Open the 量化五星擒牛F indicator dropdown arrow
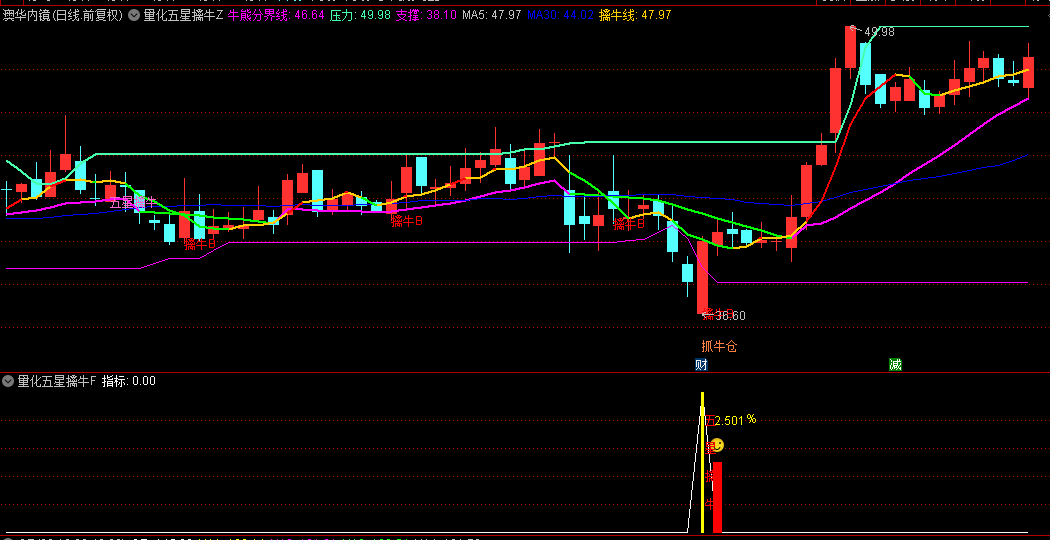The image size is (1050, 540). pos(8,381)
